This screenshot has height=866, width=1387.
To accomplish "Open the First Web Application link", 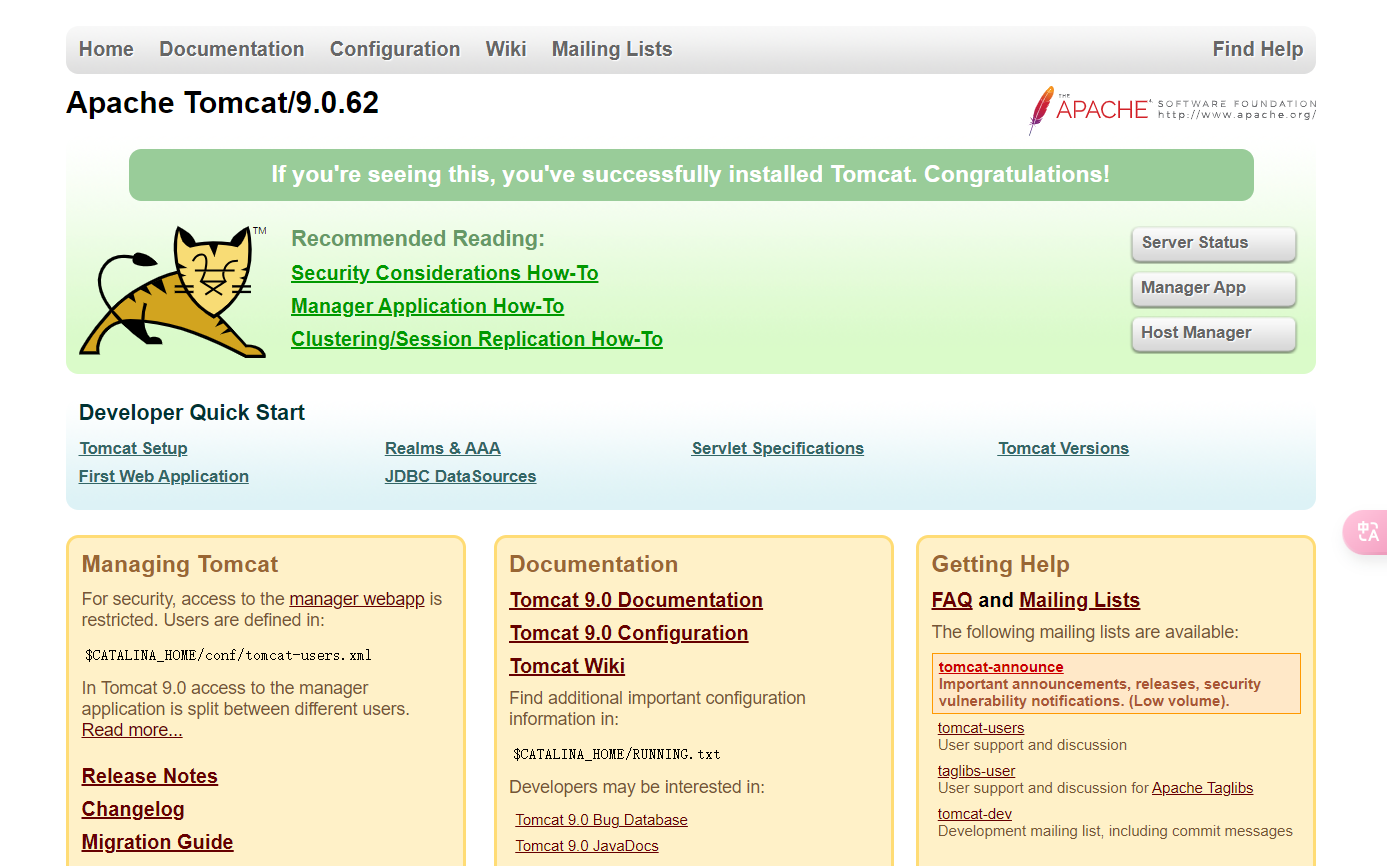I will click(x=164, y=476).
